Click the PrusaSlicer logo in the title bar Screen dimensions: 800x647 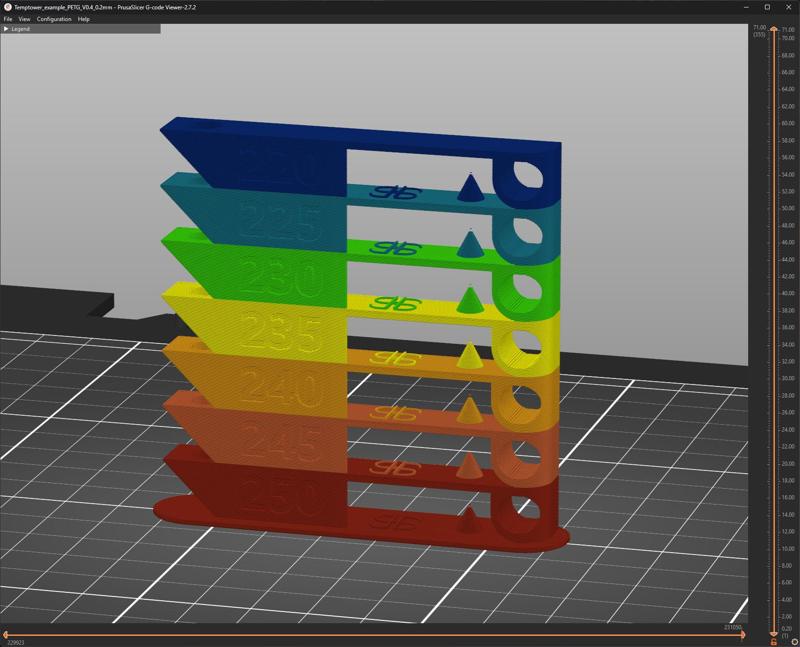7,7
